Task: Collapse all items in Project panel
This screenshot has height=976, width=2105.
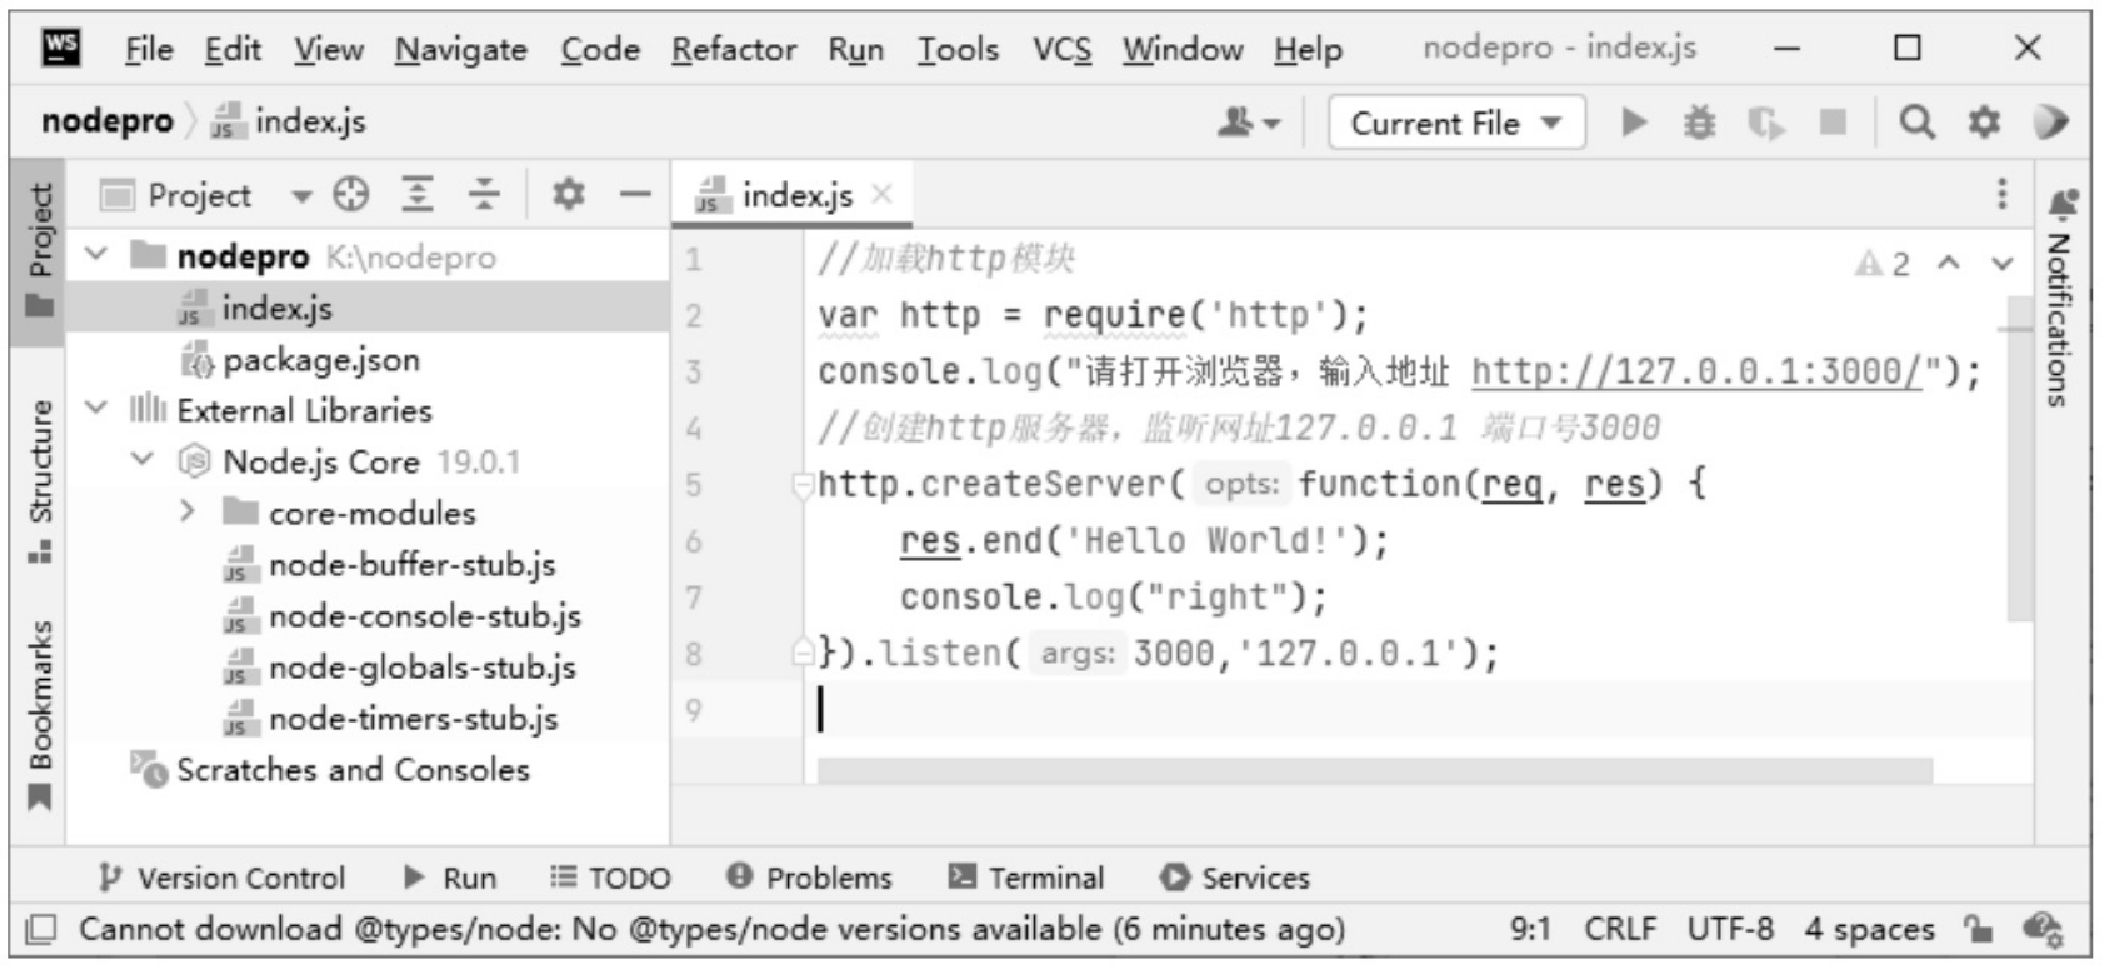Action: point(484,194)
